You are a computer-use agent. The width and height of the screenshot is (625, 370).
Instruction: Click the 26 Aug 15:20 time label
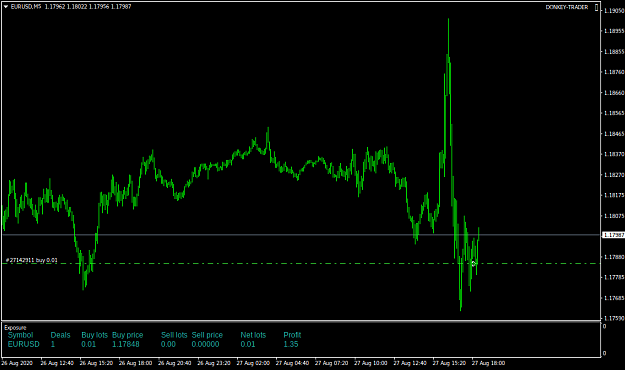(x=96, y=363)
